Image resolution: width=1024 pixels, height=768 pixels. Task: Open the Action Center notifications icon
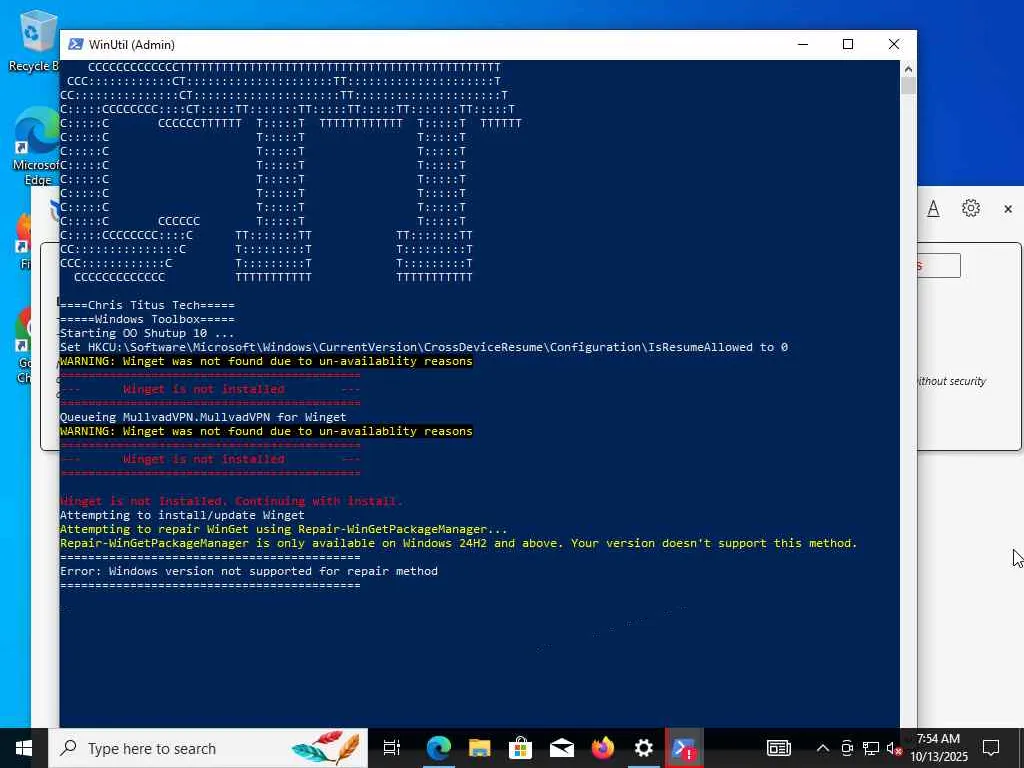[x=991, y=748]
